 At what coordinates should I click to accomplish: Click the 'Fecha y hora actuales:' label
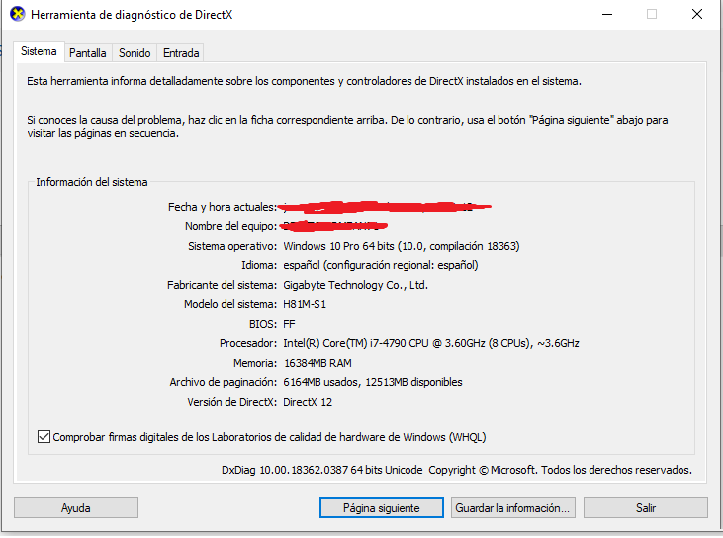[x=223, y=207]
